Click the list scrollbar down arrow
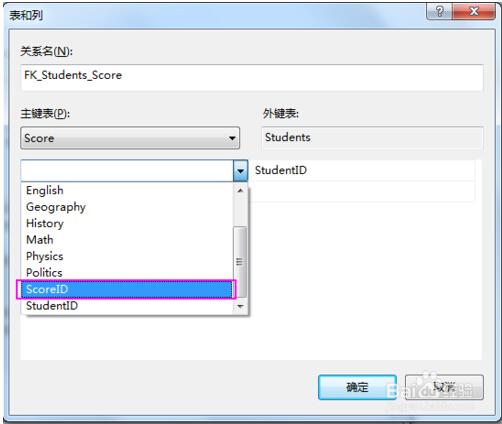502x424 pixels. click(x=240, y=306)
